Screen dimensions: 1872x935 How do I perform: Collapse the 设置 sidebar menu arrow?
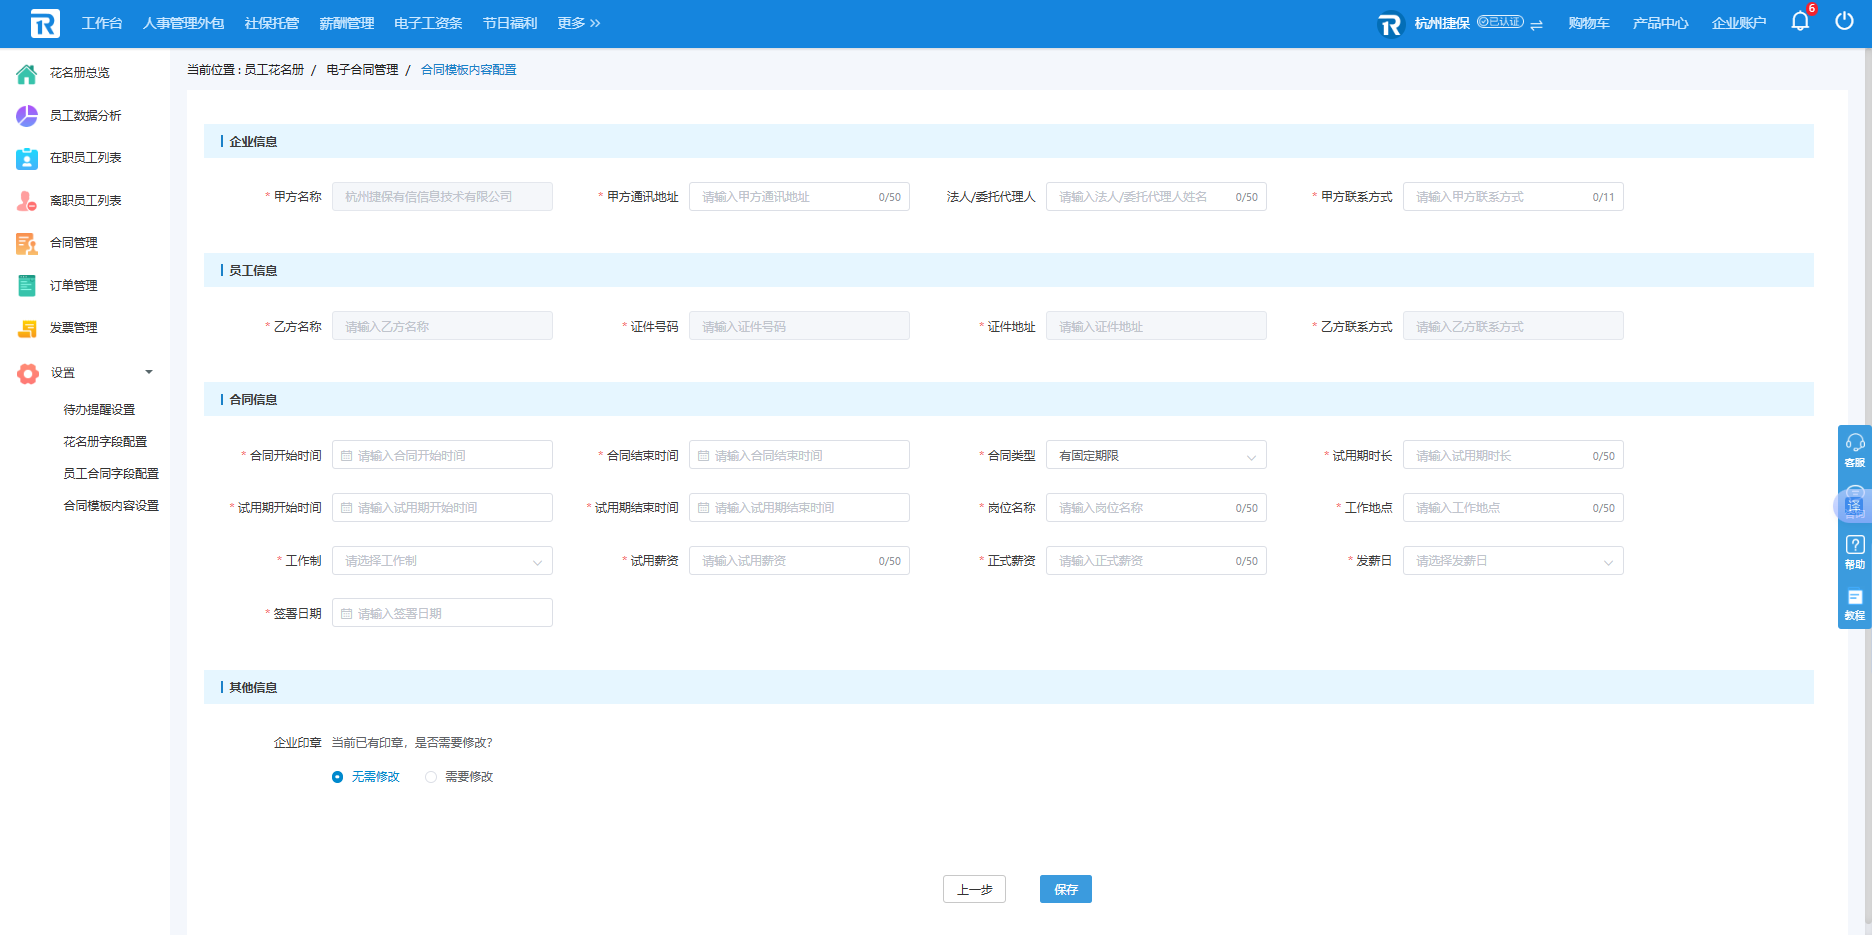tap(149, 372)
